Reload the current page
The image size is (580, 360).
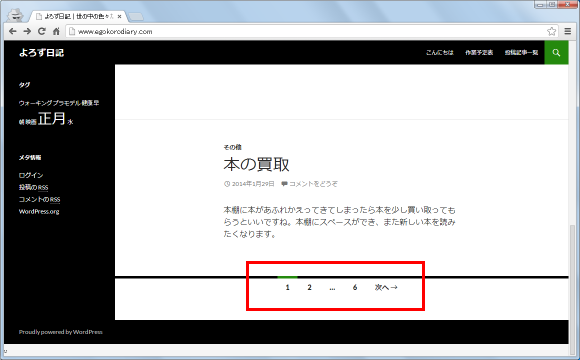pos(42,31)
